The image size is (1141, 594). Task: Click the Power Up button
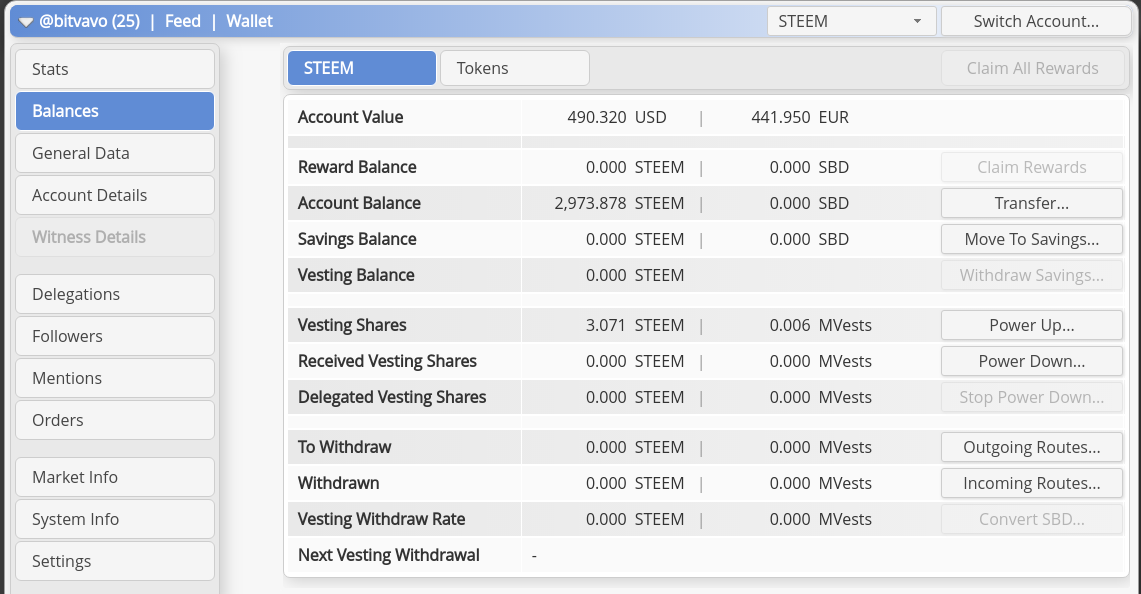(x=1031, y=325)
